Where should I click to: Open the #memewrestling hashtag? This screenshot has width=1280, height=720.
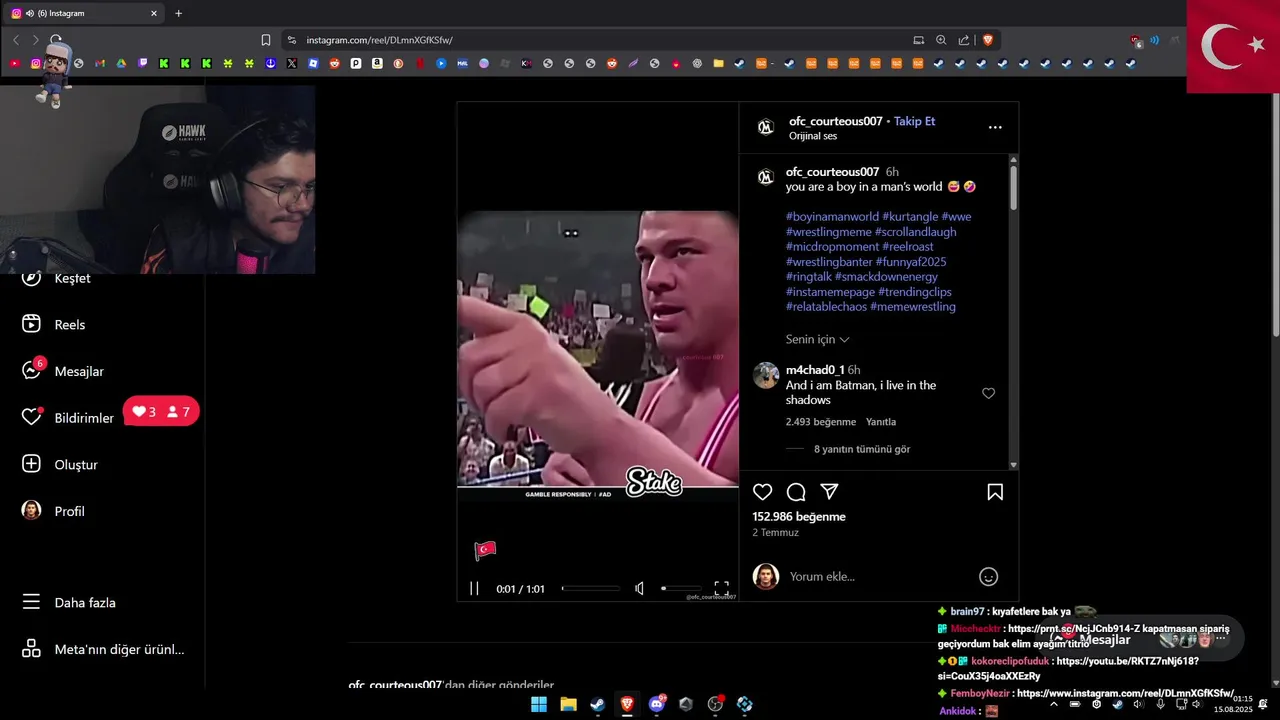tap(913, 306)
